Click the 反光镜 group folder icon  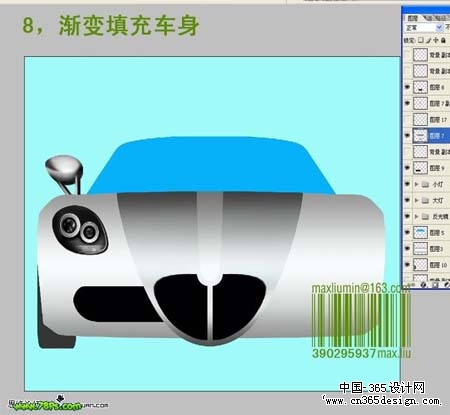tap(425, 217)
